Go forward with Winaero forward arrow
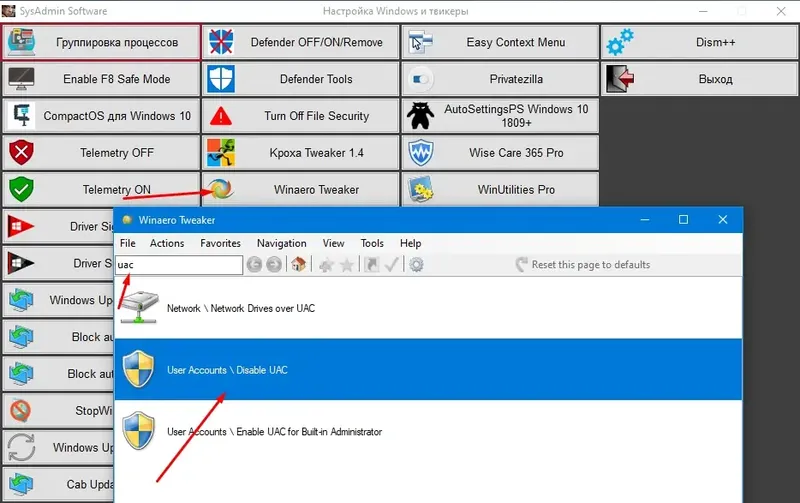 [x=274, y=264]
